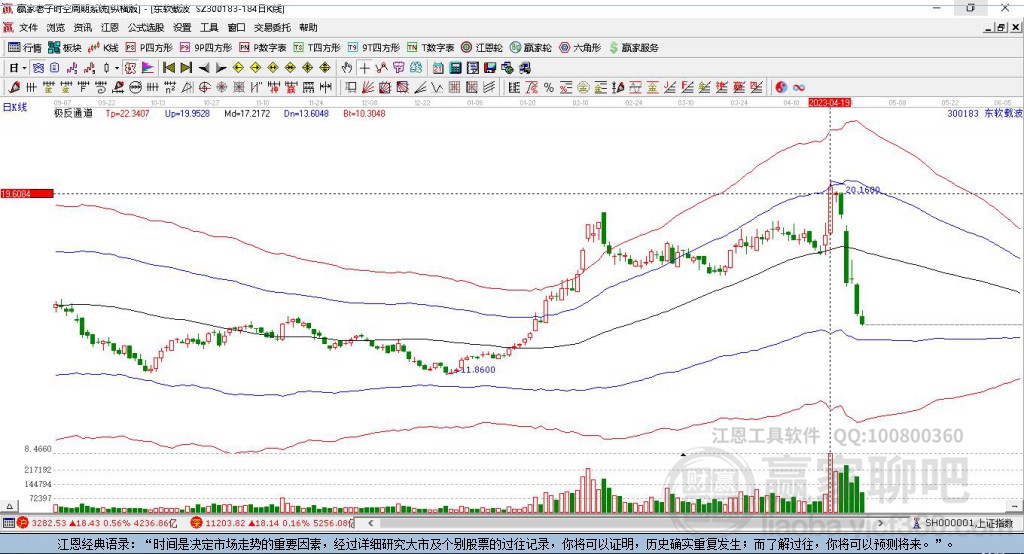Click the up-triangle expander beside the volume pane
This screenshot has width=1024, height=554.
pyautogui.click(x=9, y=506)
